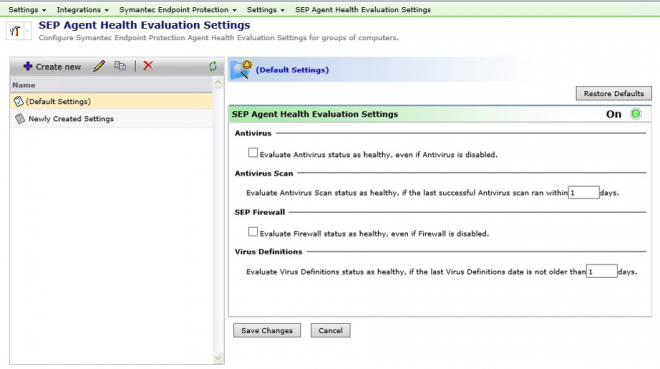This screenshot has width=660, height=369.
Task: Select SEP Agent Health Evaluation Settings breadcrumb
Action: click(x=363, y=9)
